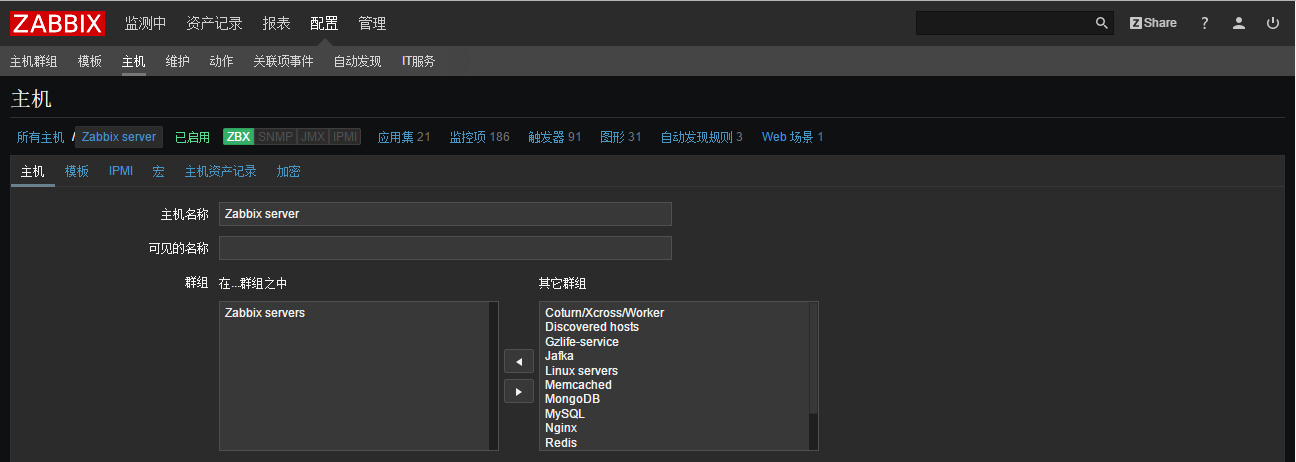
Task: Click the top search input field
Action: pyautogui.click(x=1003, y=23)
